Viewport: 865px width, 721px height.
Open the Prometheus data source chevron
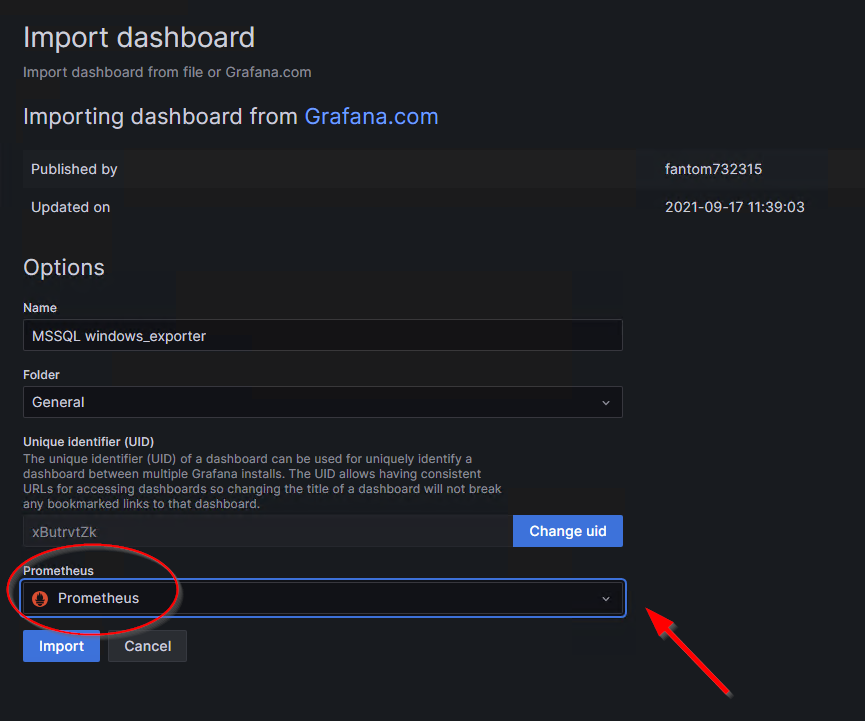point(605,598)
